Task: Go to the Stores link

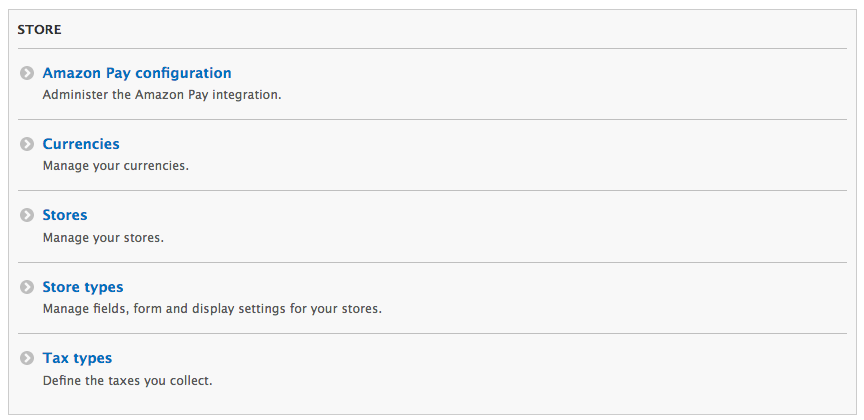Action: click(65, 215)
